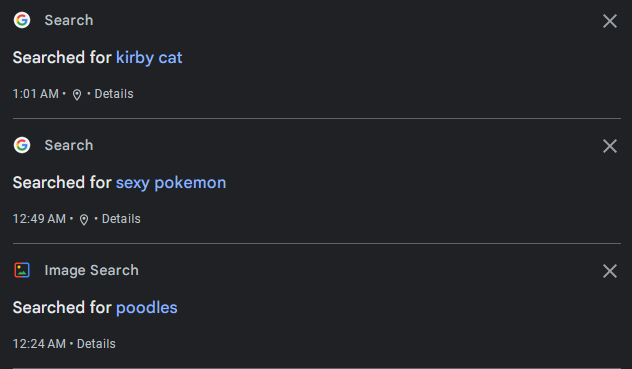Click the 12:24 AM timestamp

[x=39, y=344]
